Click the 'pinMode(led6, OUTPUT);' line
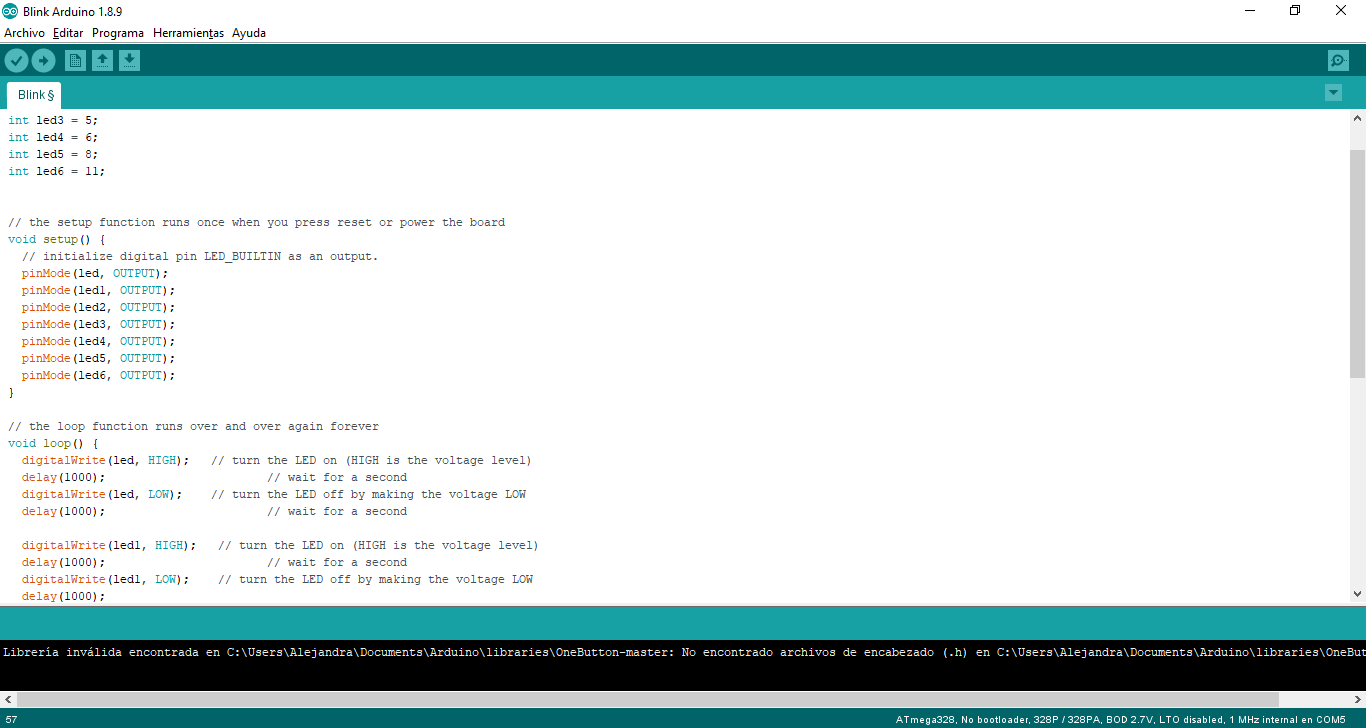This screenshot has height=728, width=1366. coord(98,375)
